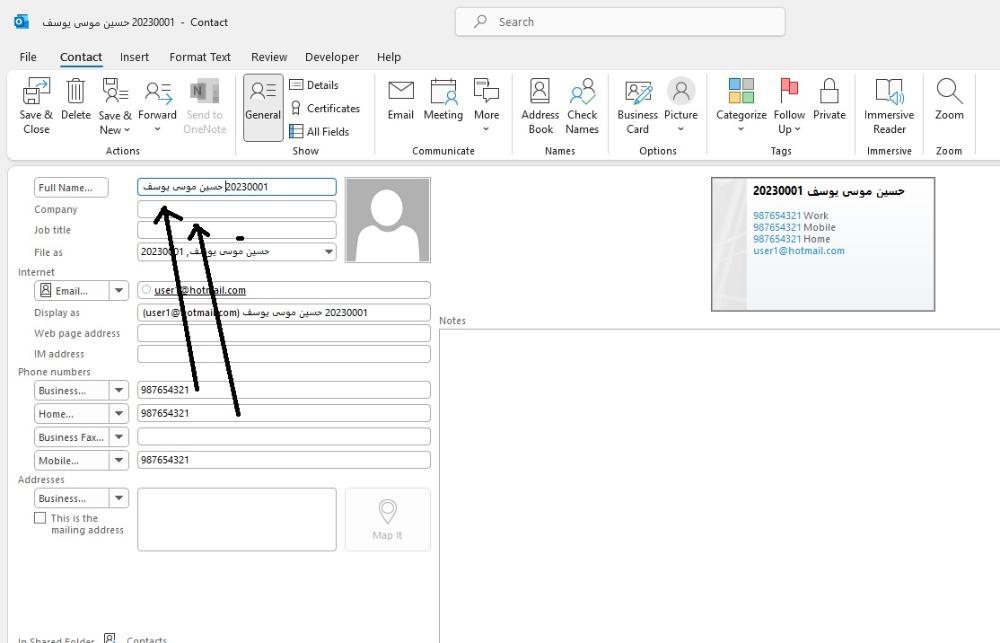Open the Review tab
This screenshot has width=1000, height=643.
click(x=269, y=57)
